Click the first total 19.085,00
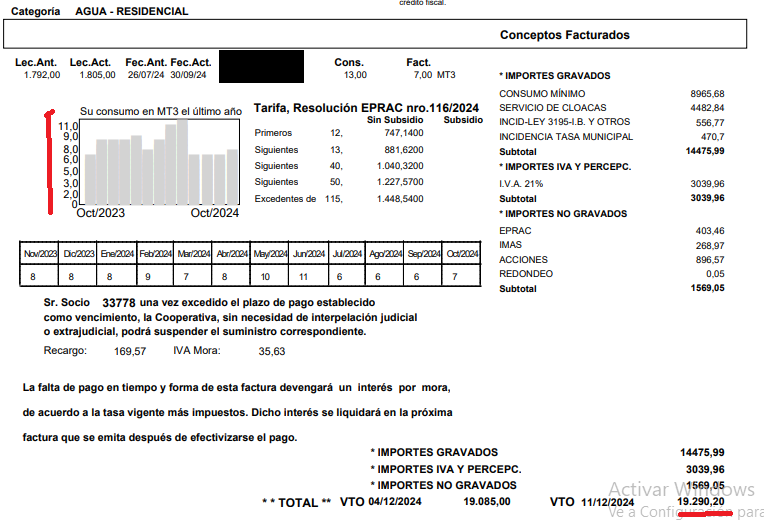 point(487,502)
